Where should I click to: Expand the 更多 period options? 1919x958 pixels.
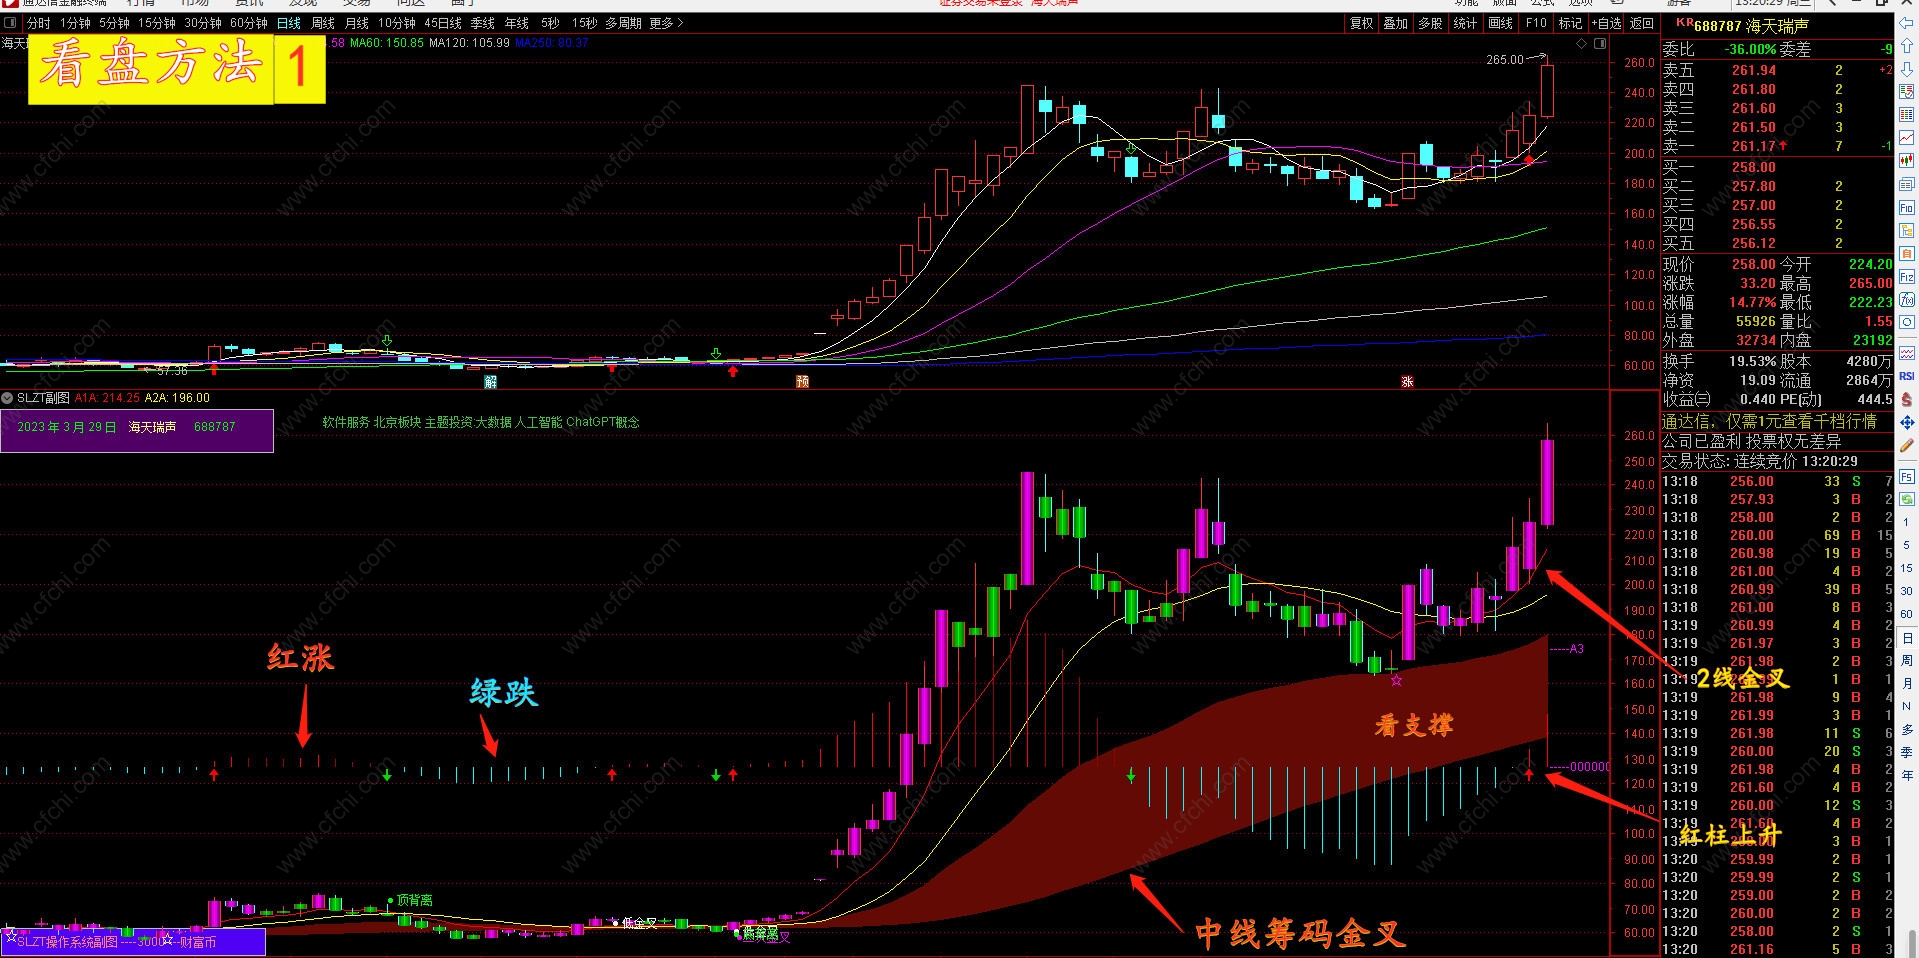click(x=666, y=23)
